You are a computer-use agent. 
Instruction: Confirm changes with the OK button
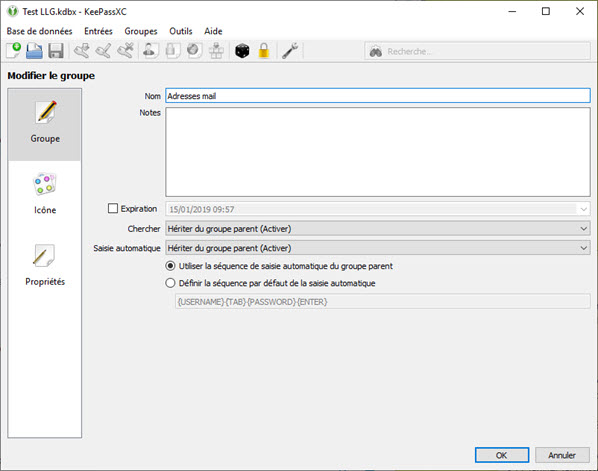502,455
